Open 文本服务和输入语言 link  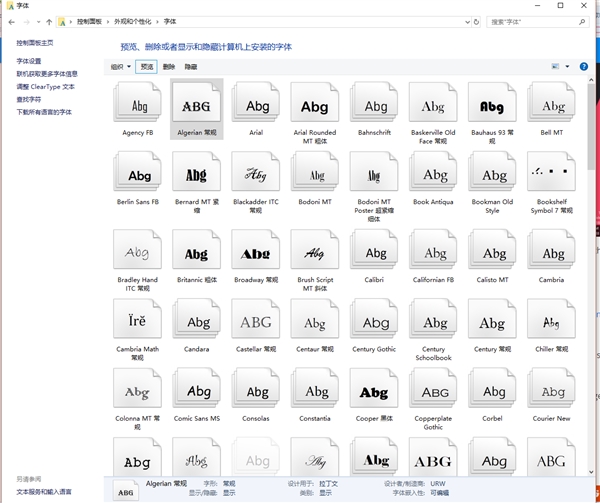coord(44,492)
